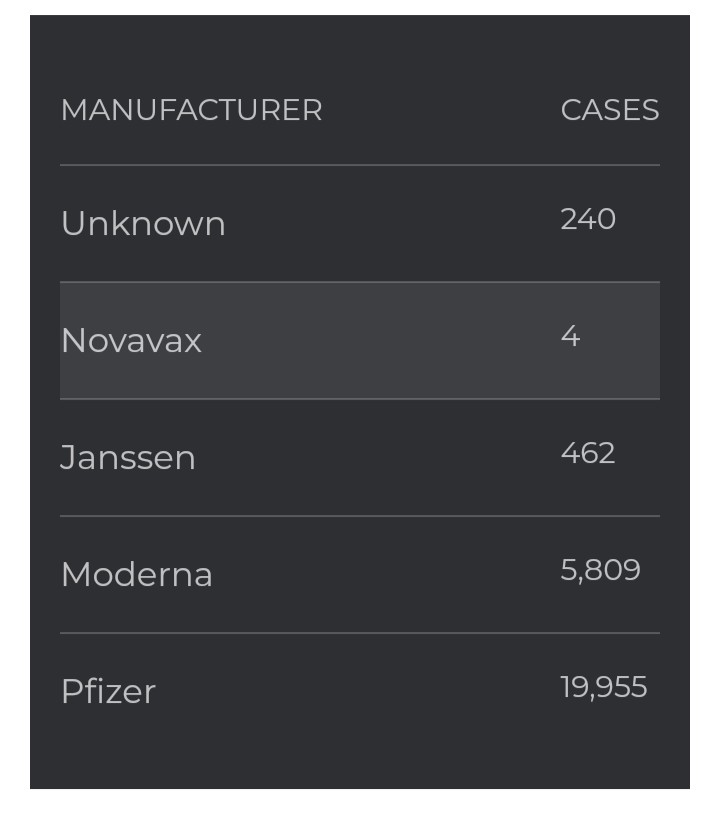
Task: Select the Unknown manufacturer row
Action: click(360, 224)
